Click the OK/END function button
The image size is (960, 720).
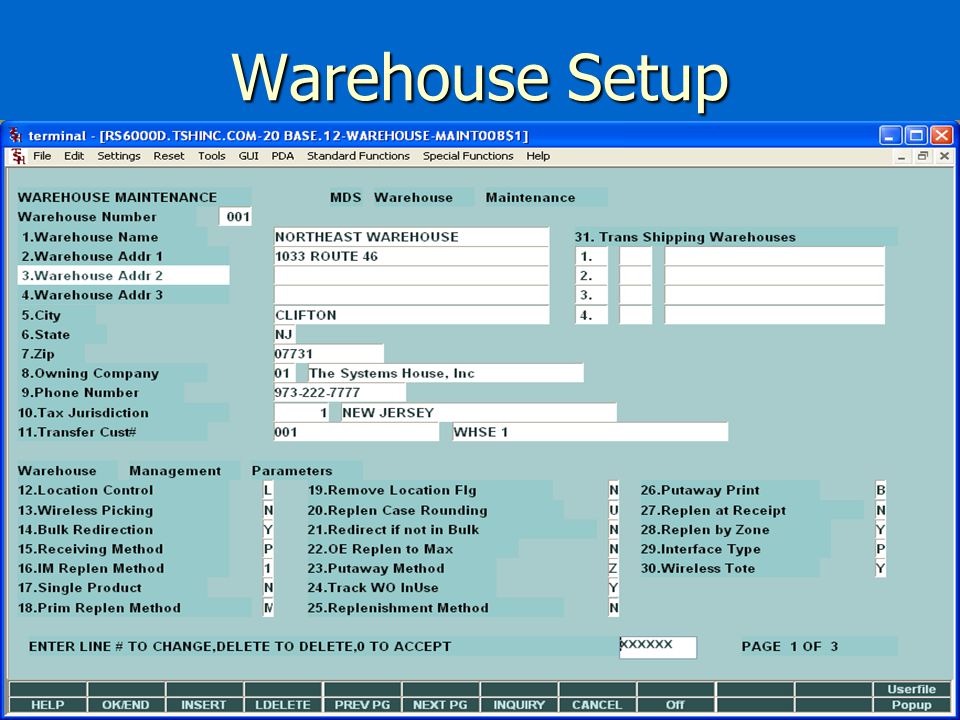126,705
